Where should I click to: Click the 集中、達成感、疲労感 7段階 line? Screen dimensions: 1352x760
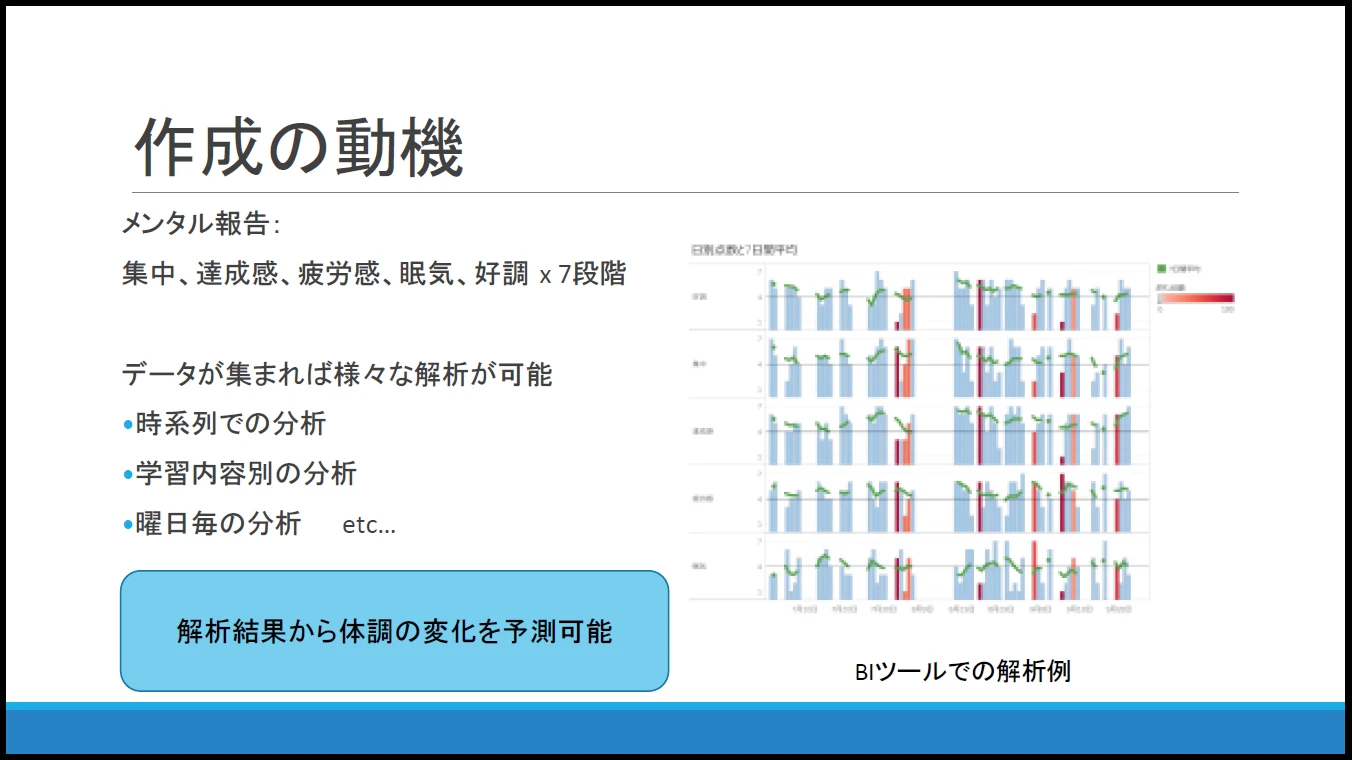(374, 274)
